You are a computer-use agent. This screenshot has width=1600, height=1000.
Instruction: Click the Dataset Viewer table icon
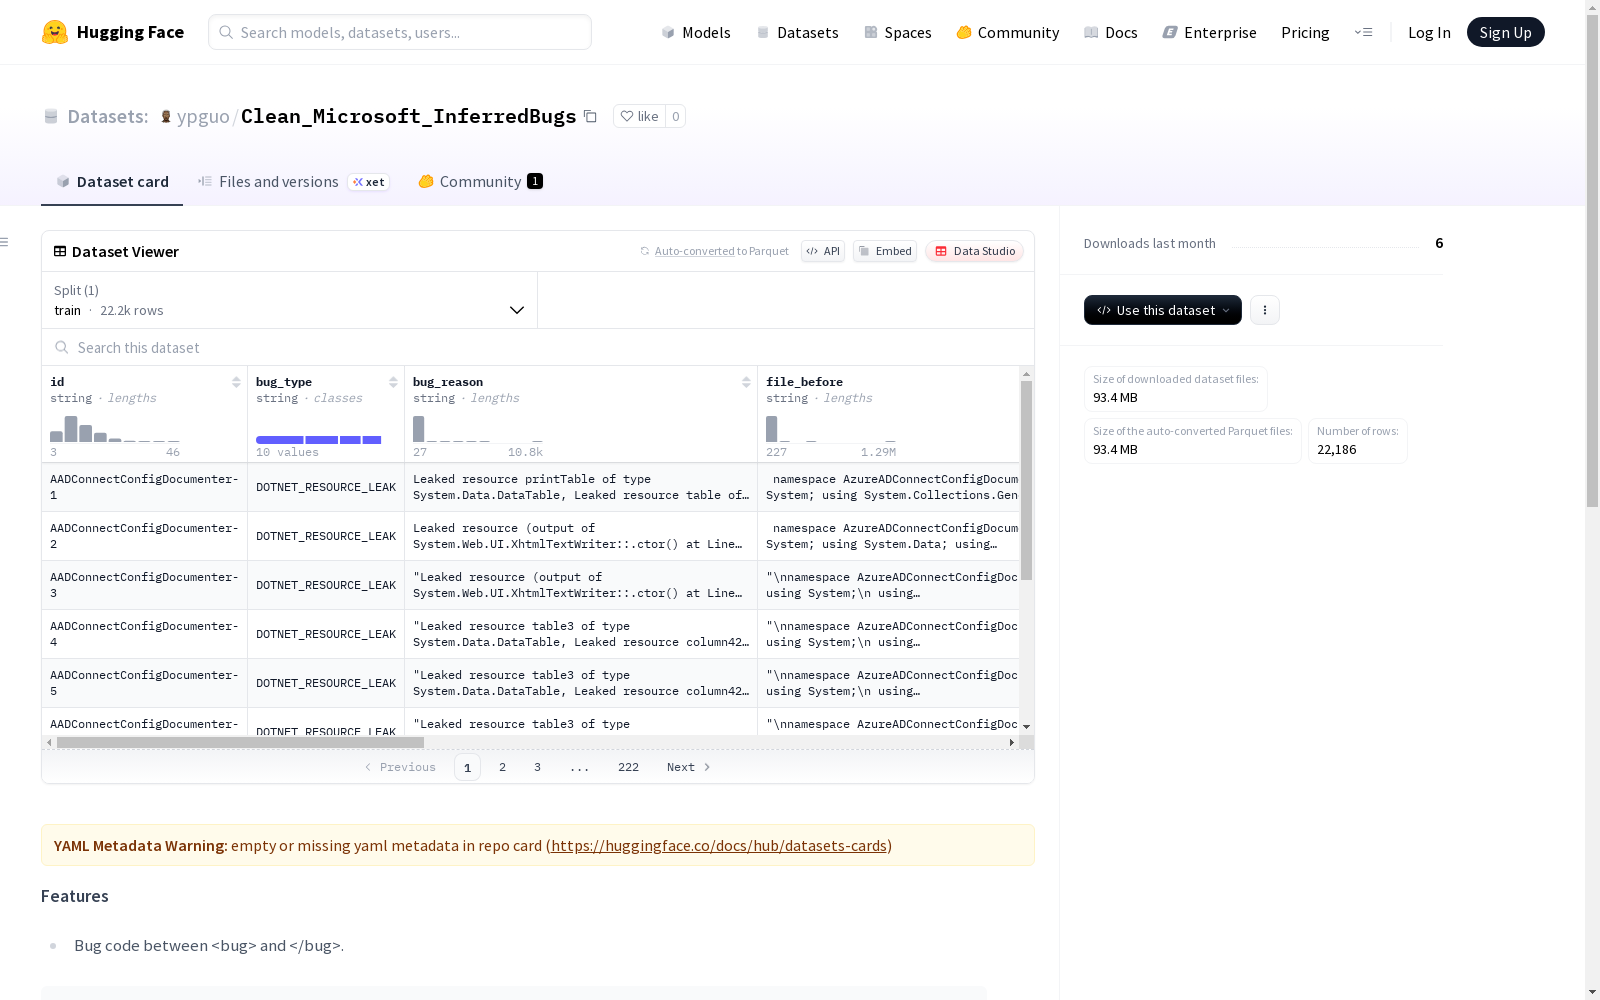60,251
